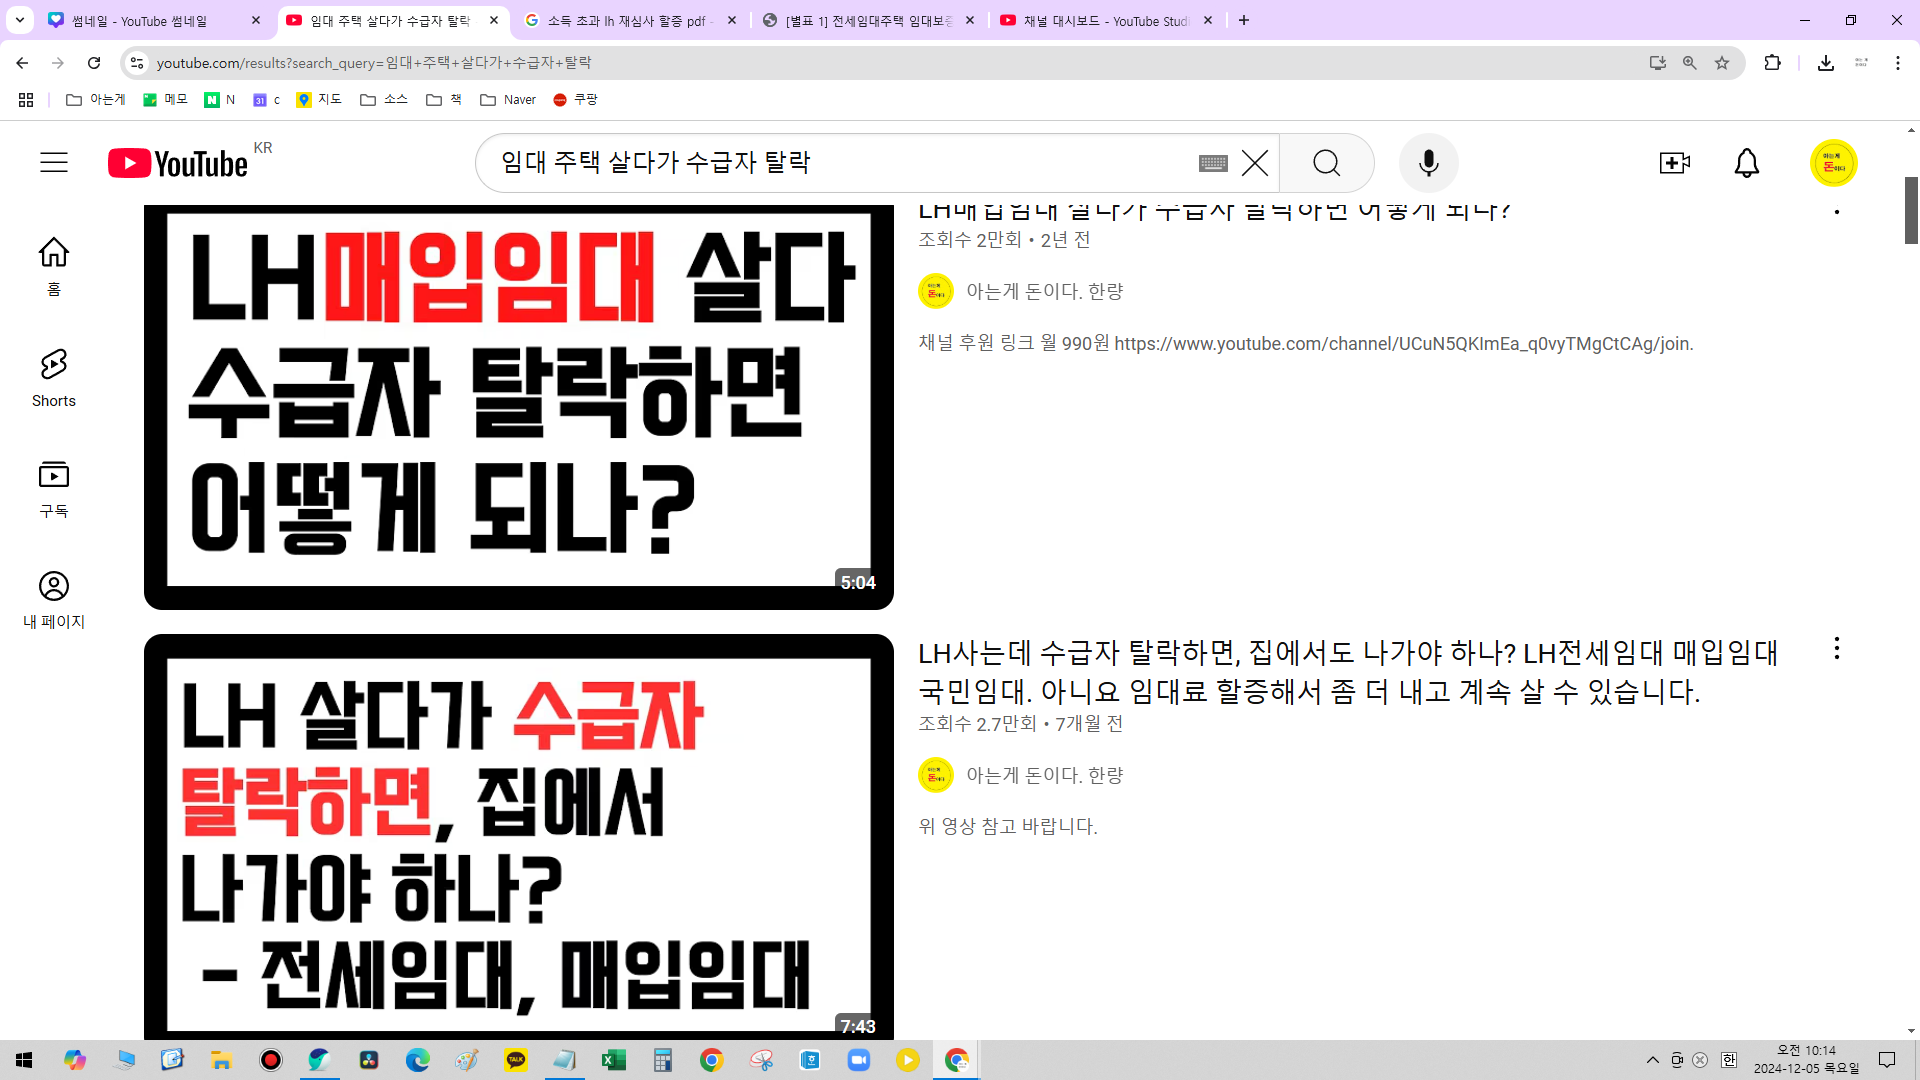Switch to the 채널 대시보드 YouTube Studio tab
This screenshot has height=1080, width=1920.
pyautogui.click(x=1105, y=20)
